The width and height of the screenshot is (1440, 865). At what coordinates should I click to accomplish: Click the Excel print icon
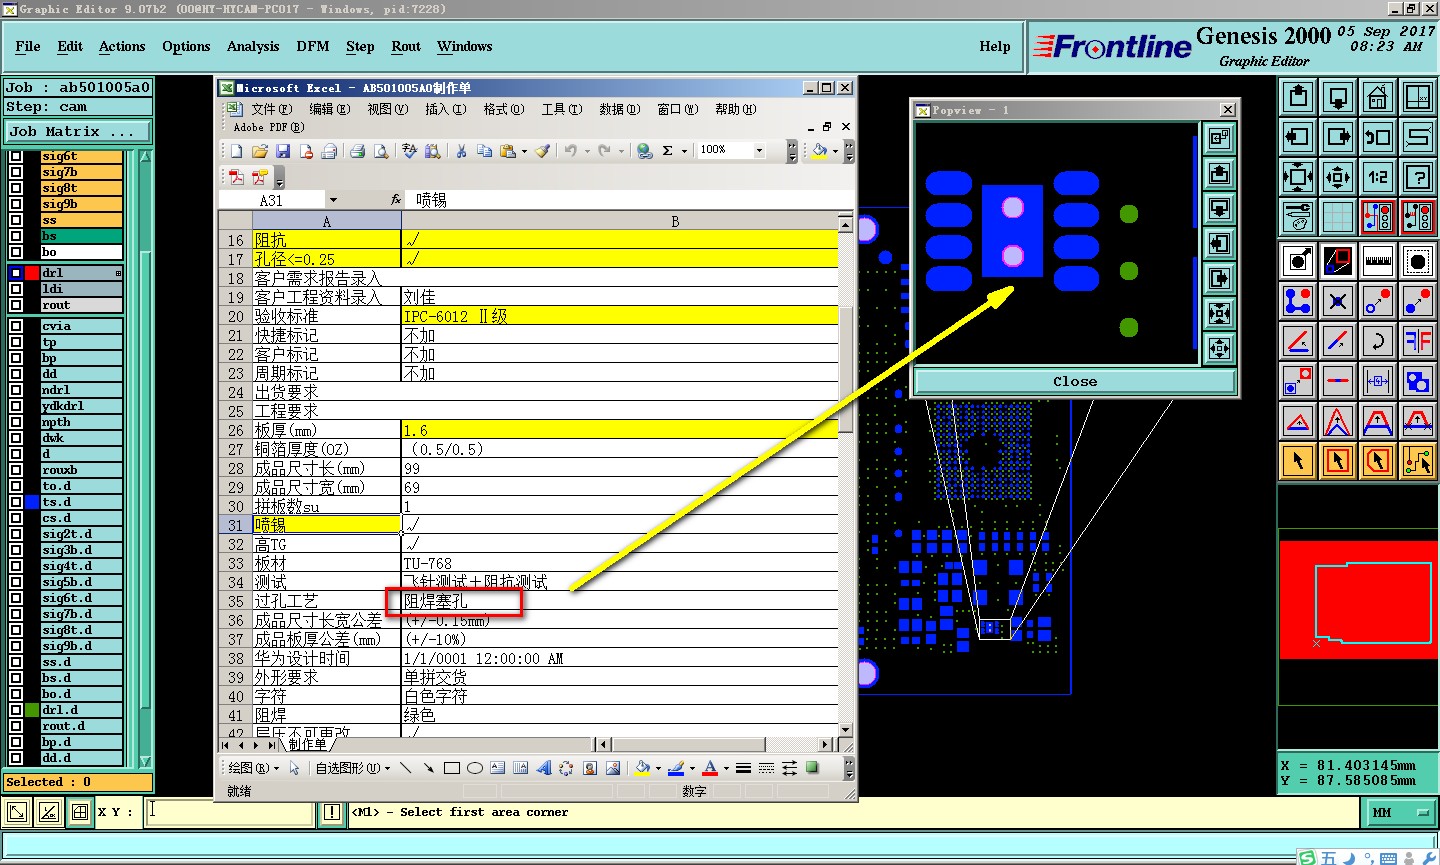coord(357,151)
